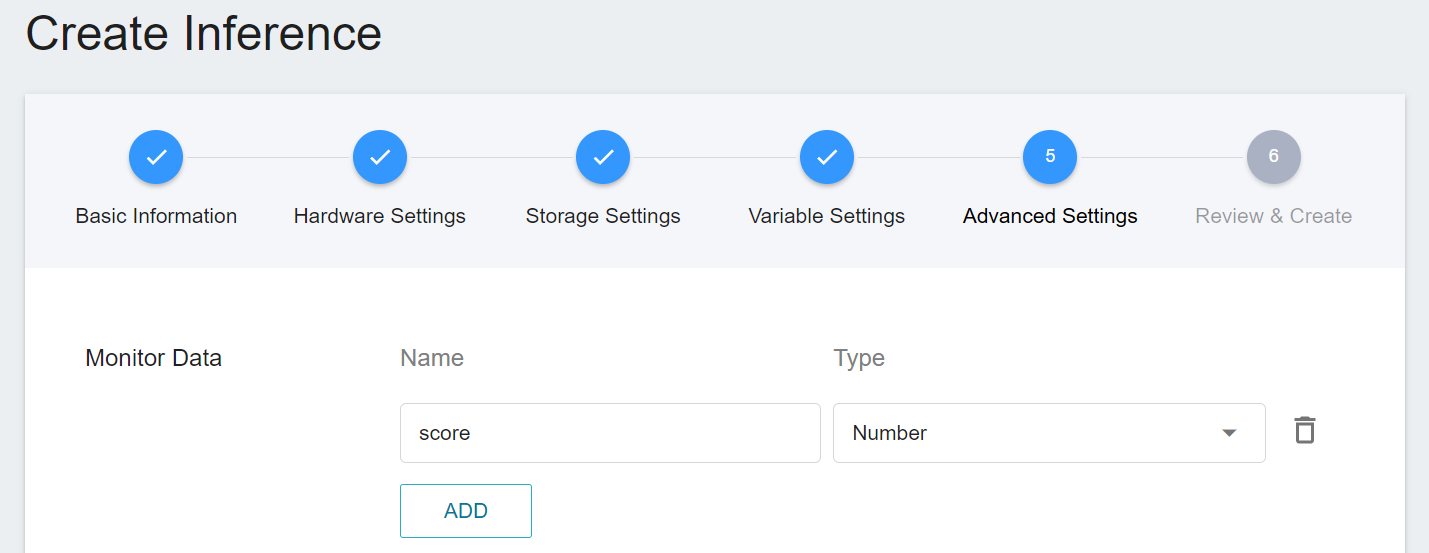
Task: Click the Create Inference page heading
Action: pos(204,32)
